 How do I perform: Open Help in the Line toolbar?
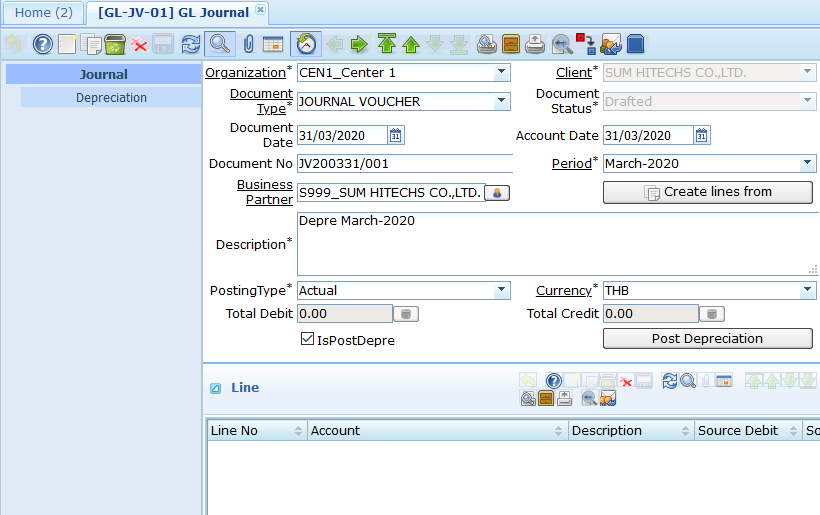[554, 381]
